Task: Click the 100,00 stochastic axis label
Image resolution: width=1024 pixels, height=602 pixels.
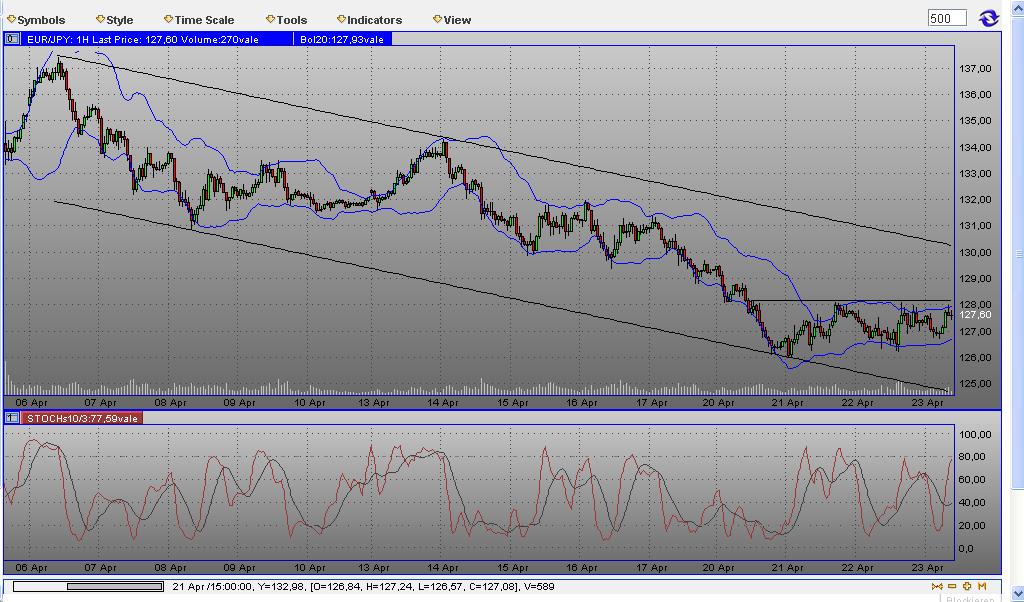Action: pos(975,434)
